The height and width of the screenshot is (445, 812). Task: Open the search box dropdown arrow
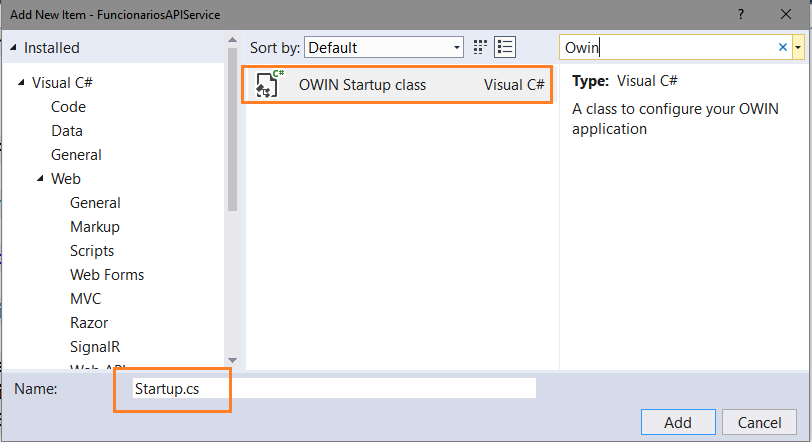(x=798, y=48)
